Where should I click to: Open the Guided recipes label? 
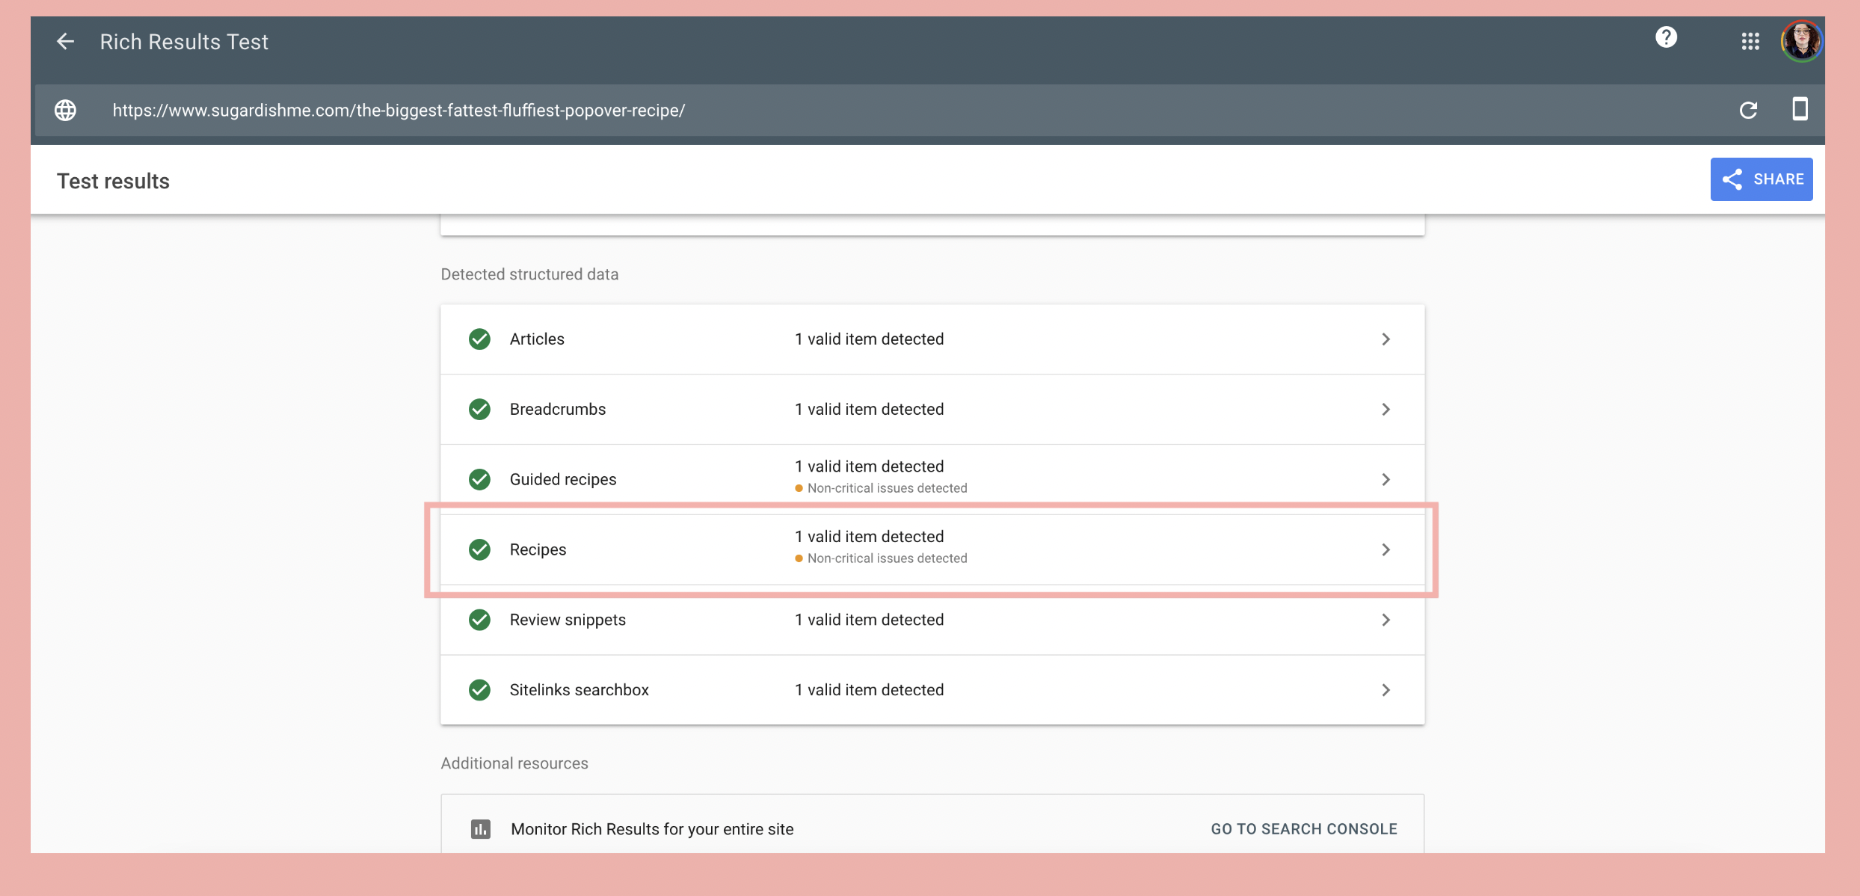click(x=563, y=479)
